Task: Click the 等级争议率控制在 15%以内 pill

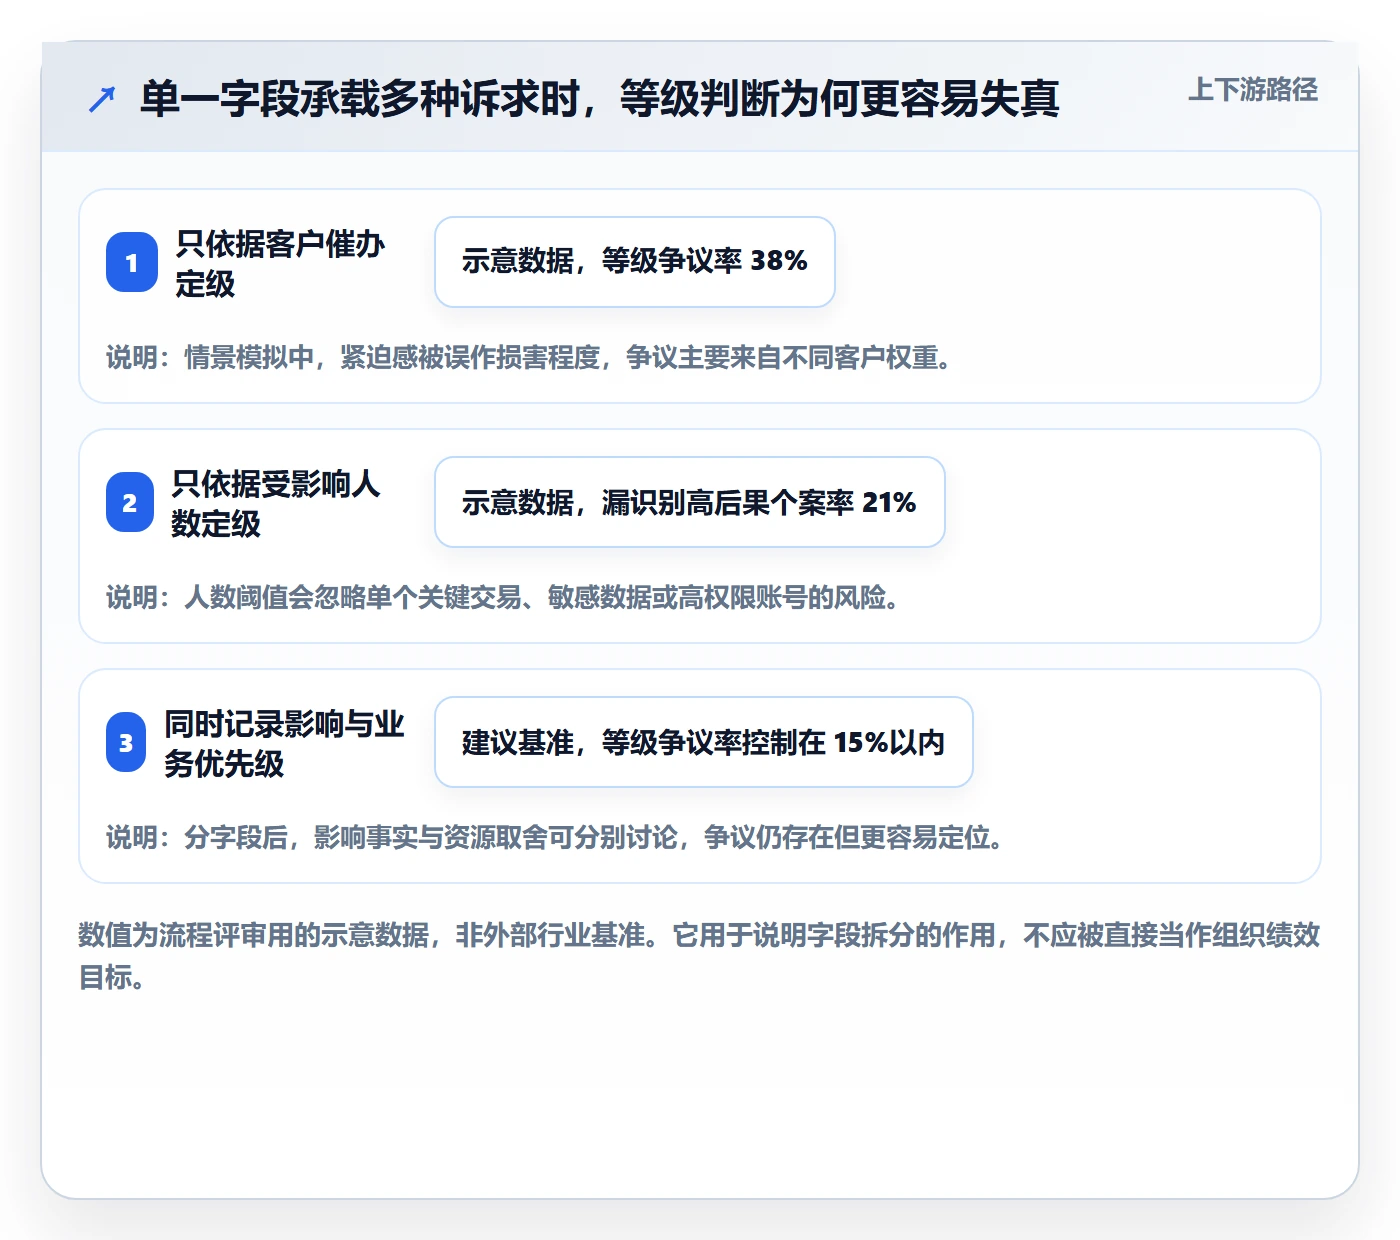Action: tap(704, 742)
